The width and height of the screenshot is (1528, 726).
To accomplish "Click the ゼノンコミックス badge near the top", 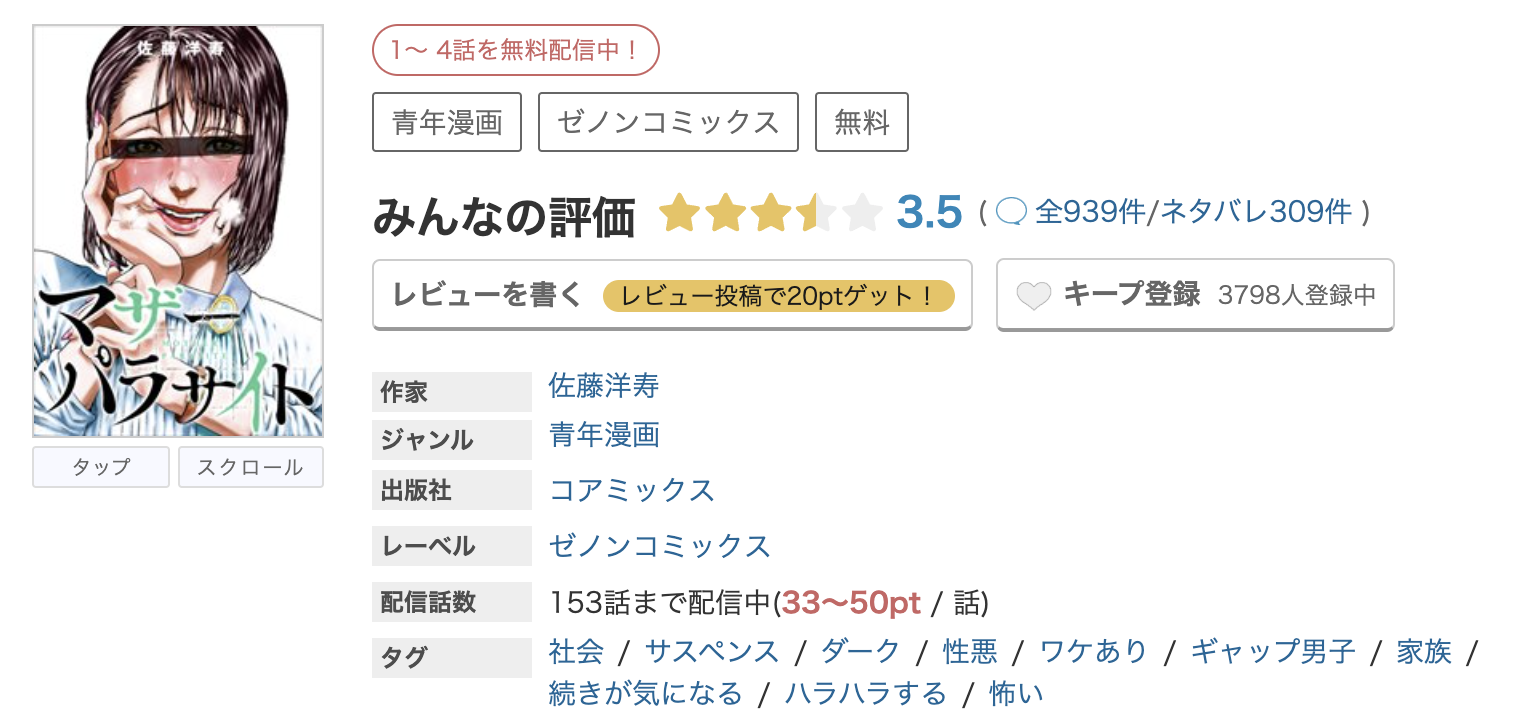I will point(668,121).
